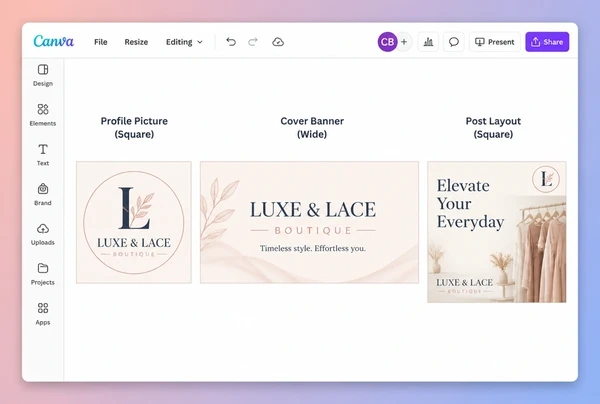The image size is (600, 404).
Task: Check the cloud save status icon
Action: point(278,42)
